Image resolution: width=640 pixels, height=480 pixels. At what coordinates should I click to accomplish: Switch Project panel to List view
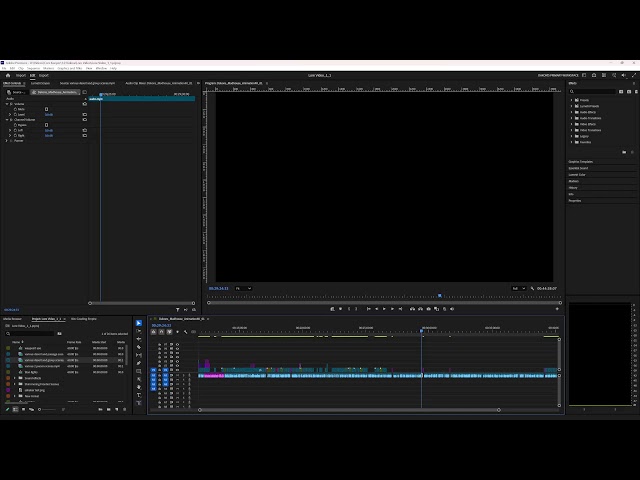tap(16, 409)
